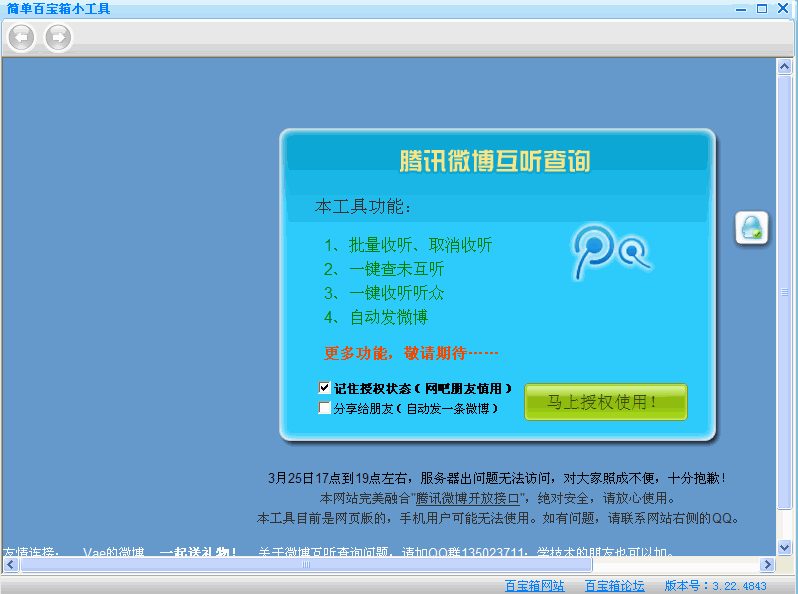Minimize the 简单百宝箱小工具 window
The width and height of the screenshot is (798, 594).
click(x=741, y=9)
